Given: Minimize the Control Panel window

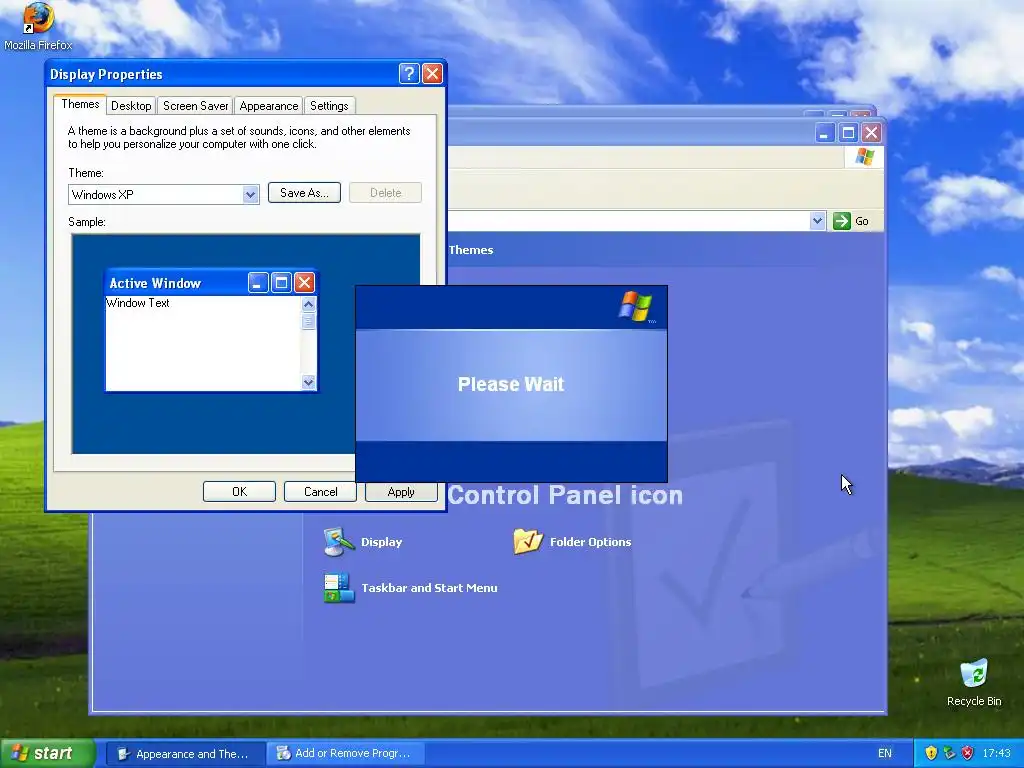Looking at the screenshot, I should [825, 133].
